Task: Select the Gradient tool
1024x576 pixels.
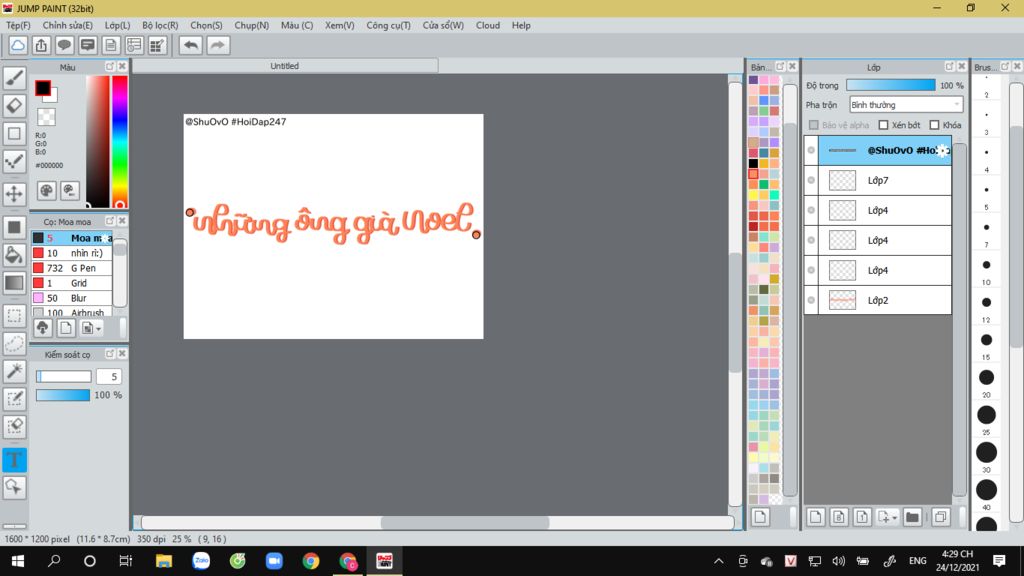Action: [x=14, y=283]
